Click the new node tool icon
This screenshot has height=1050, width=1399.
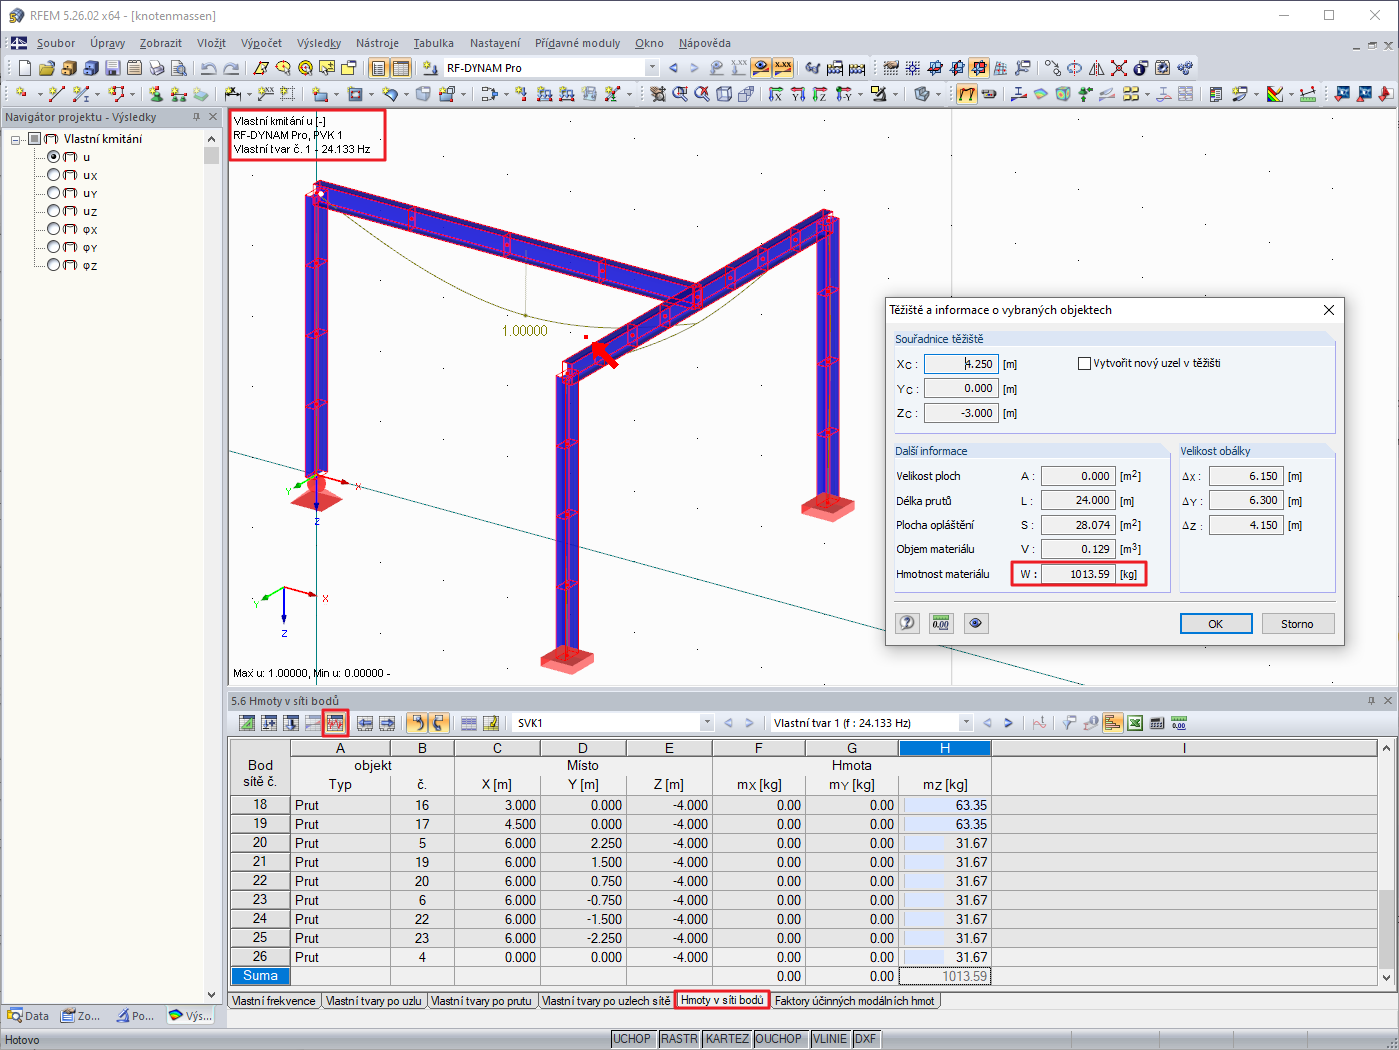click(21, 94)
